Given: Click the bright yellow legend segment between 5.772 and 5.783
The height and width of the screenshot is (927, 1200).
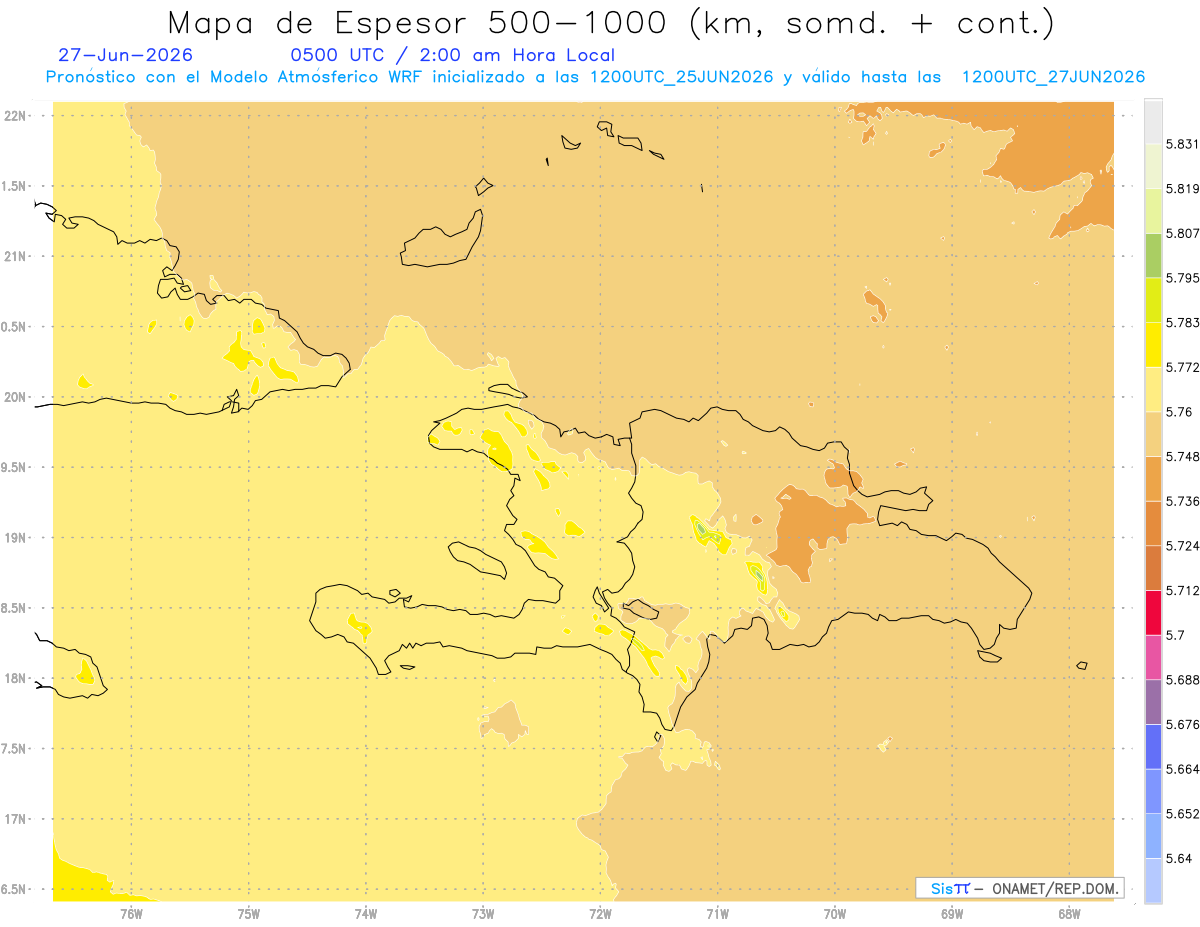Looking at the screenshot, I should [1153, 344].
